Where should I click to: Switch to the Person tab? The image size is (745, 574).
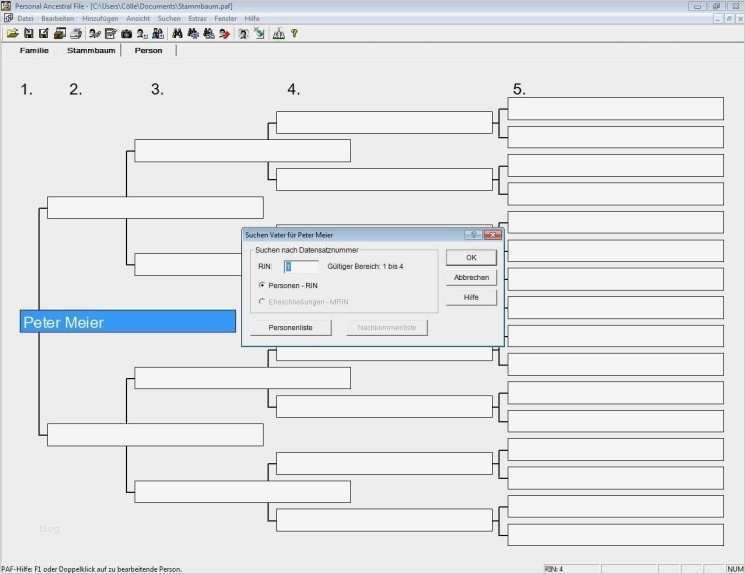[x=148, y=50]
